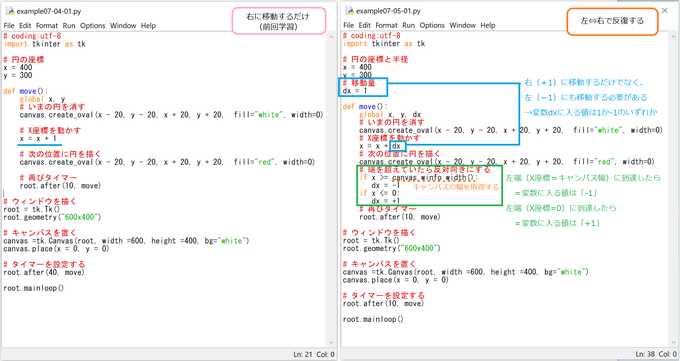680x361 pixels.
Task: Click 'x = 400' line in right editor
Action: (x=357, y=67)
